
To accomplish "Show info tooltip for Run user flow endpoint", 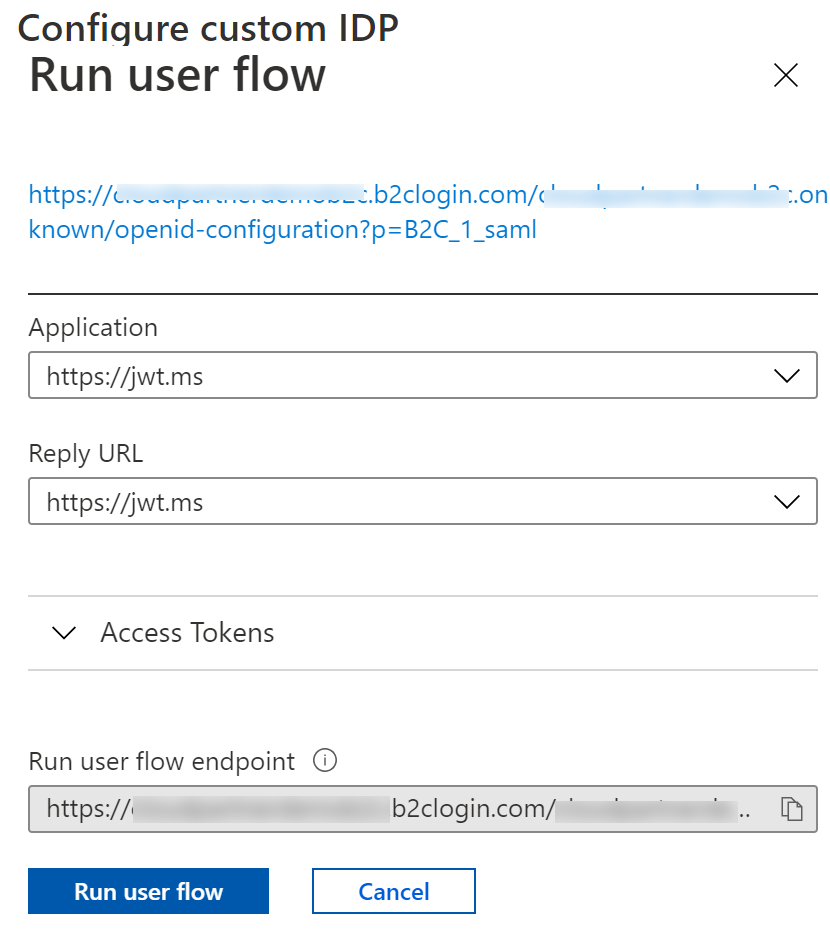I will 325,761.
